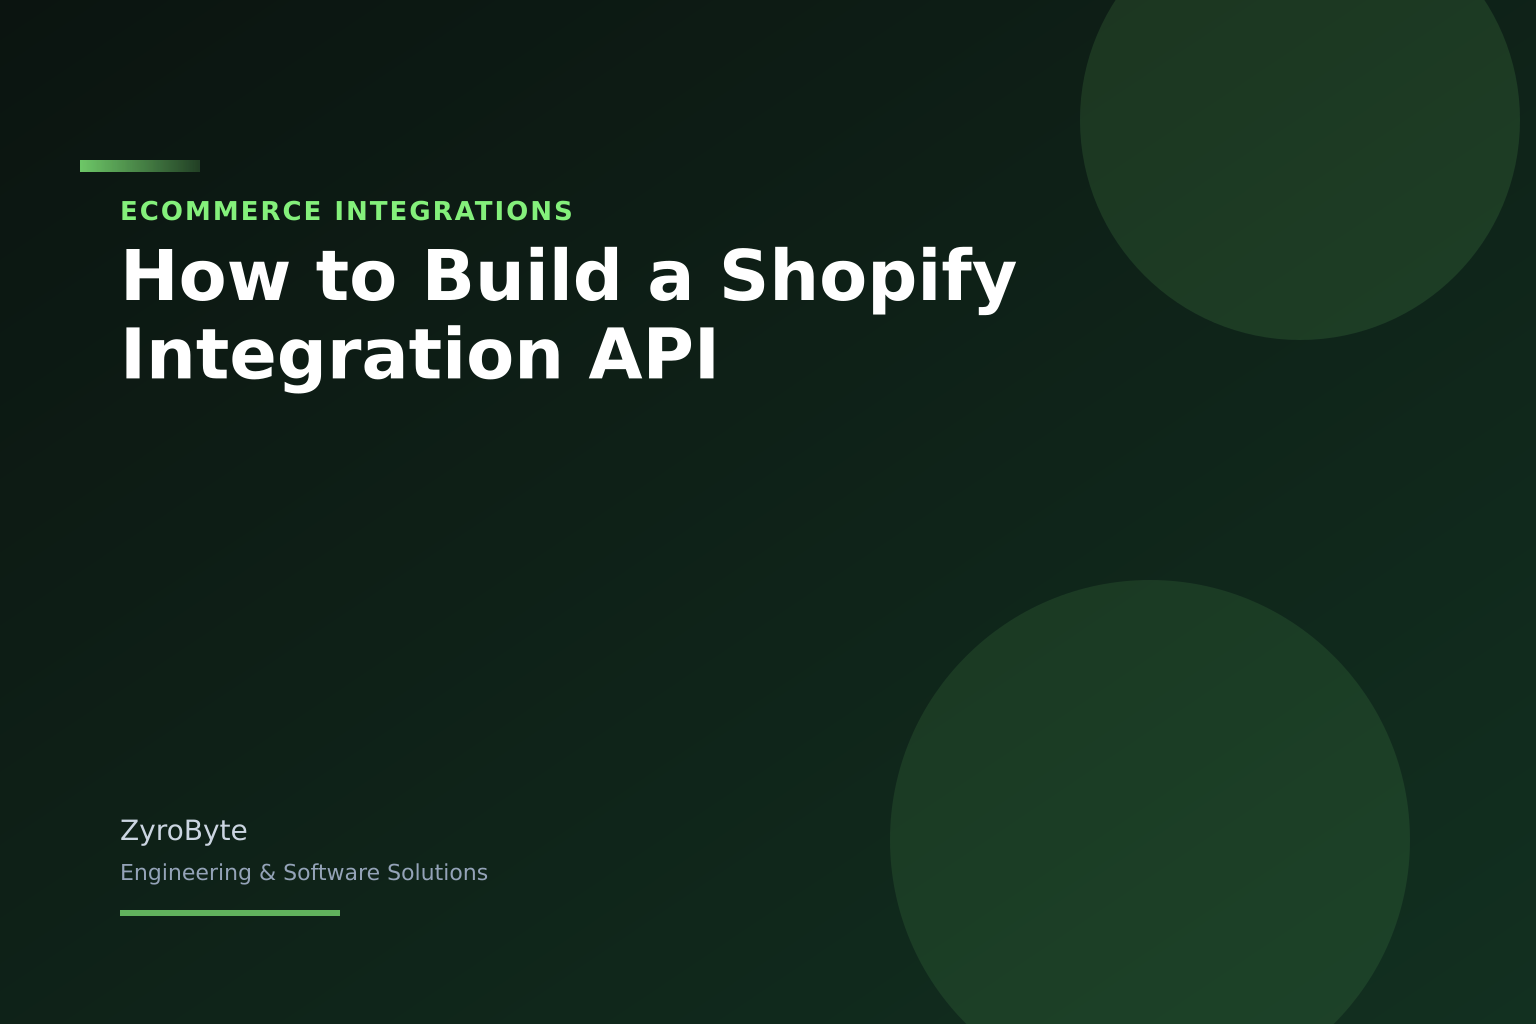Expand the title 'How to Build a Shopify Integration API'

point(568,313)
